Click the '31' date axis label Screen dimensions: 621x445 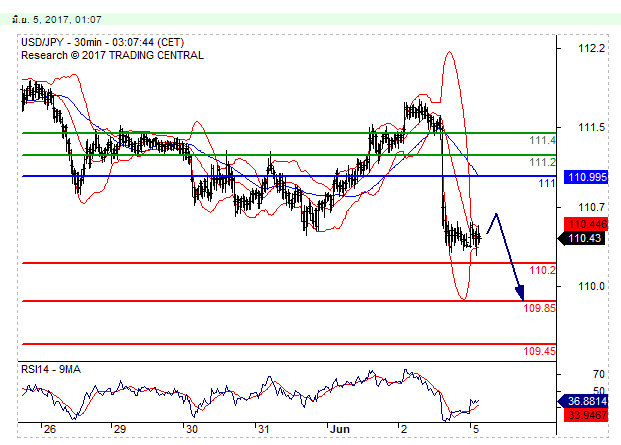[263, 429]
